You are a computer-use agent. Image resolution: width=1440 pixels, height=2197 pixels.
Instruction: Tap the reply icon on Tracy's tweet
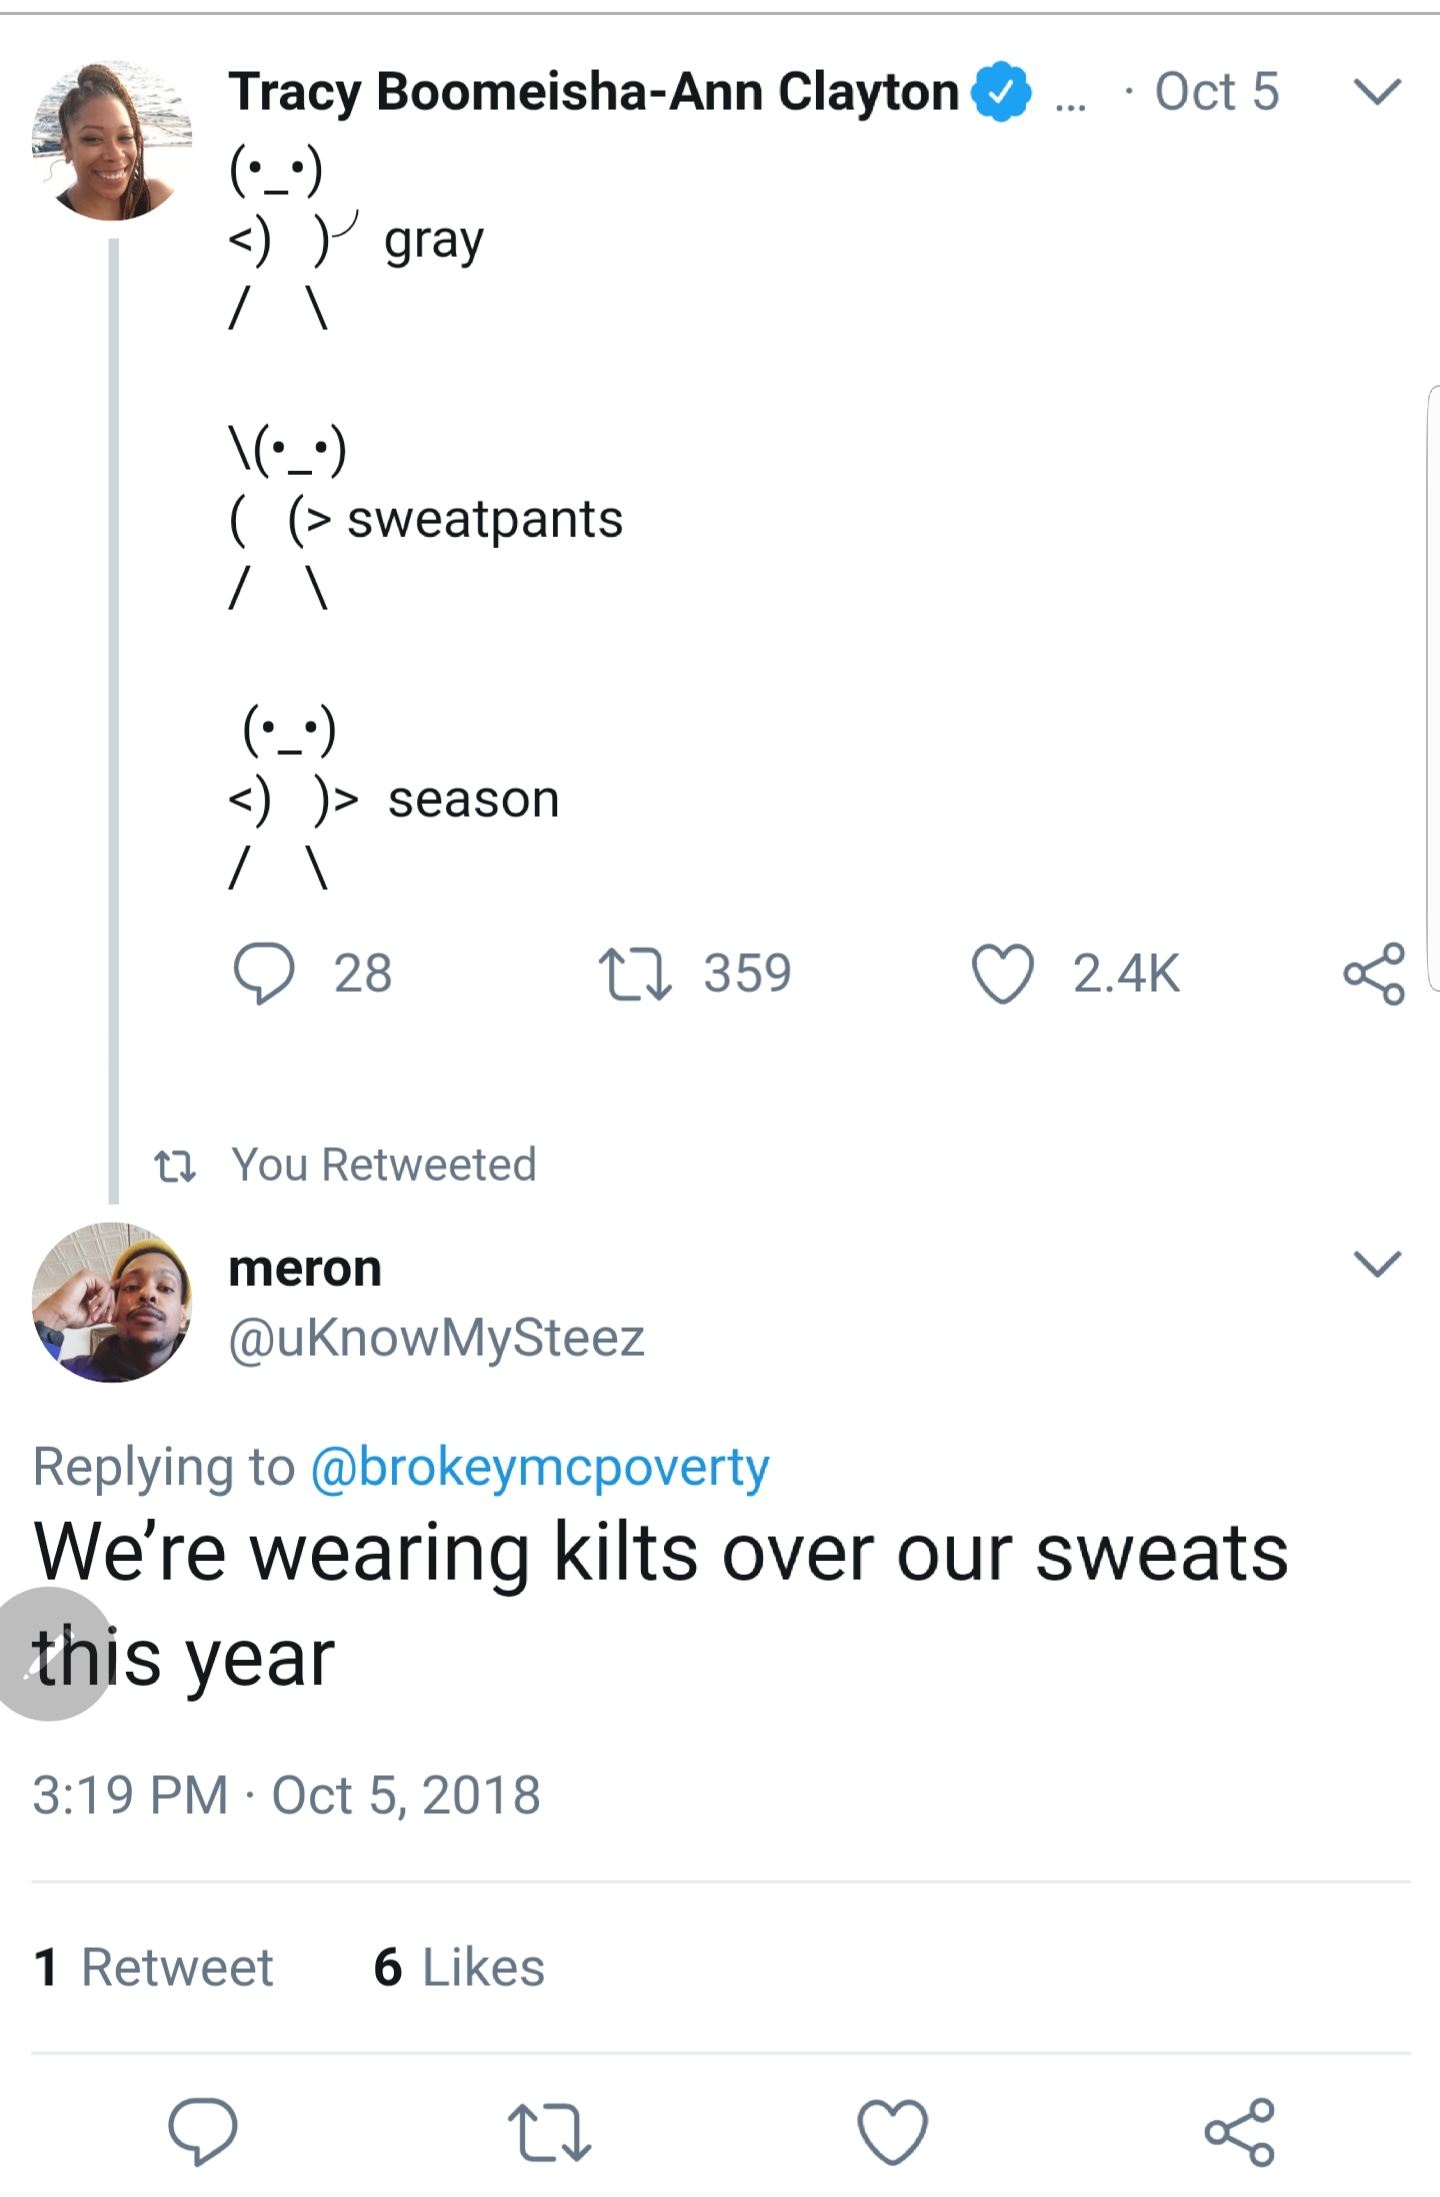[268, 975]
